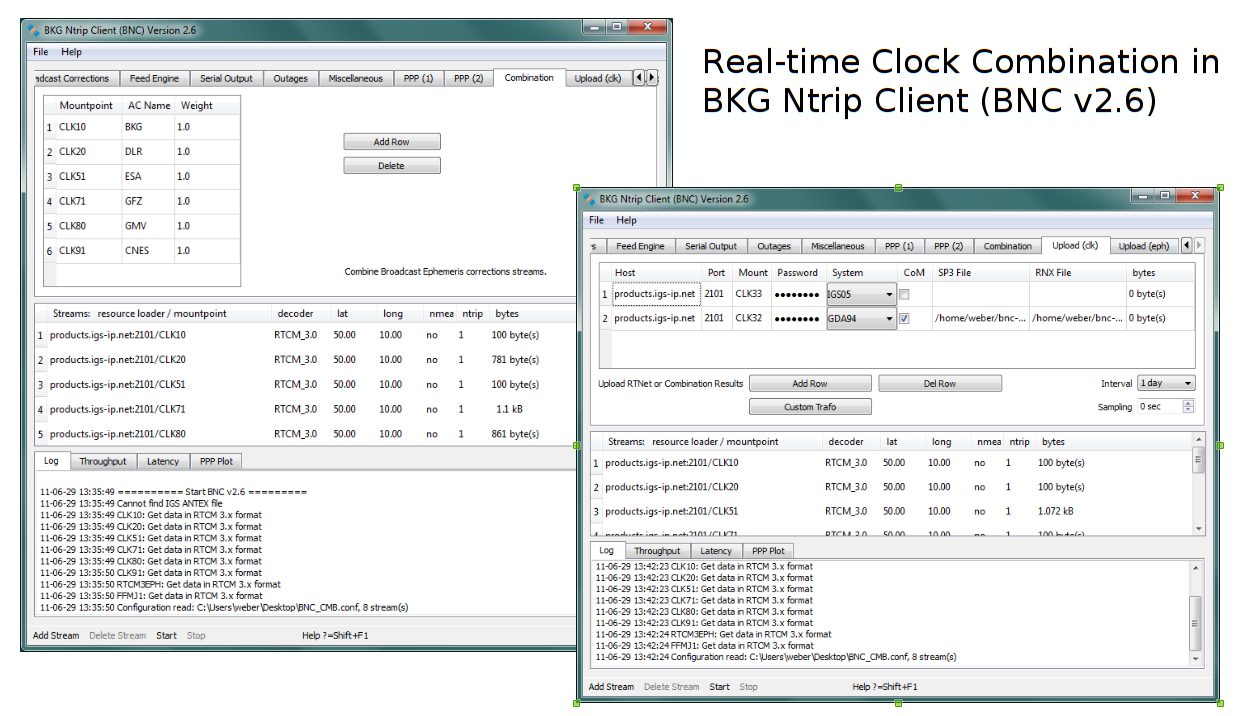1238x716 pixels.
Task: Click Sampling spinner down arrow
Action: pos(1188,410)
